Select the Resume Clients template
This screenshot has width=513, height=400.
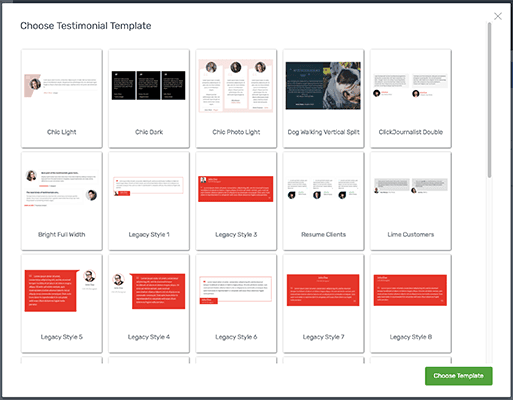click(323, 201)
